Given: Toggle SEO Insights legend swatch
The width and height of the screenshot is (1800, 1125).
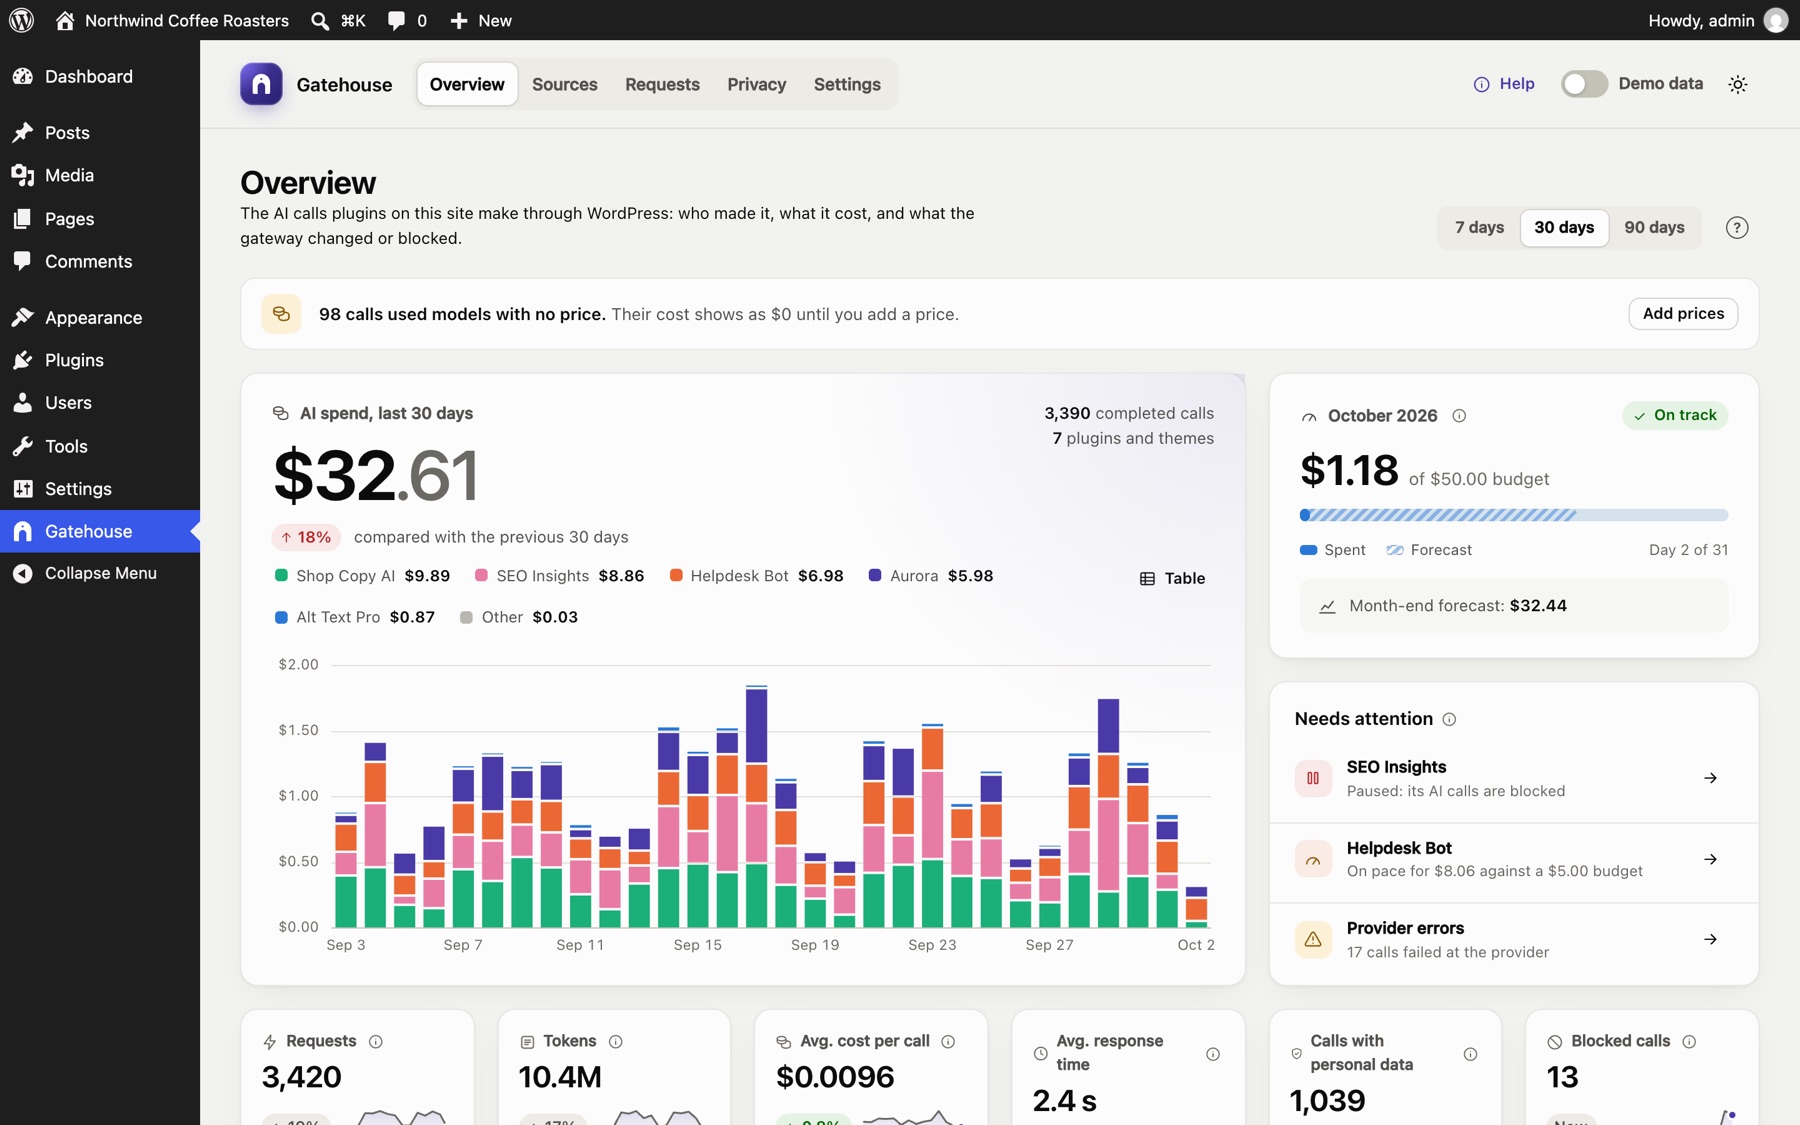Looking at the screenshot, I should tap(481, 575).
